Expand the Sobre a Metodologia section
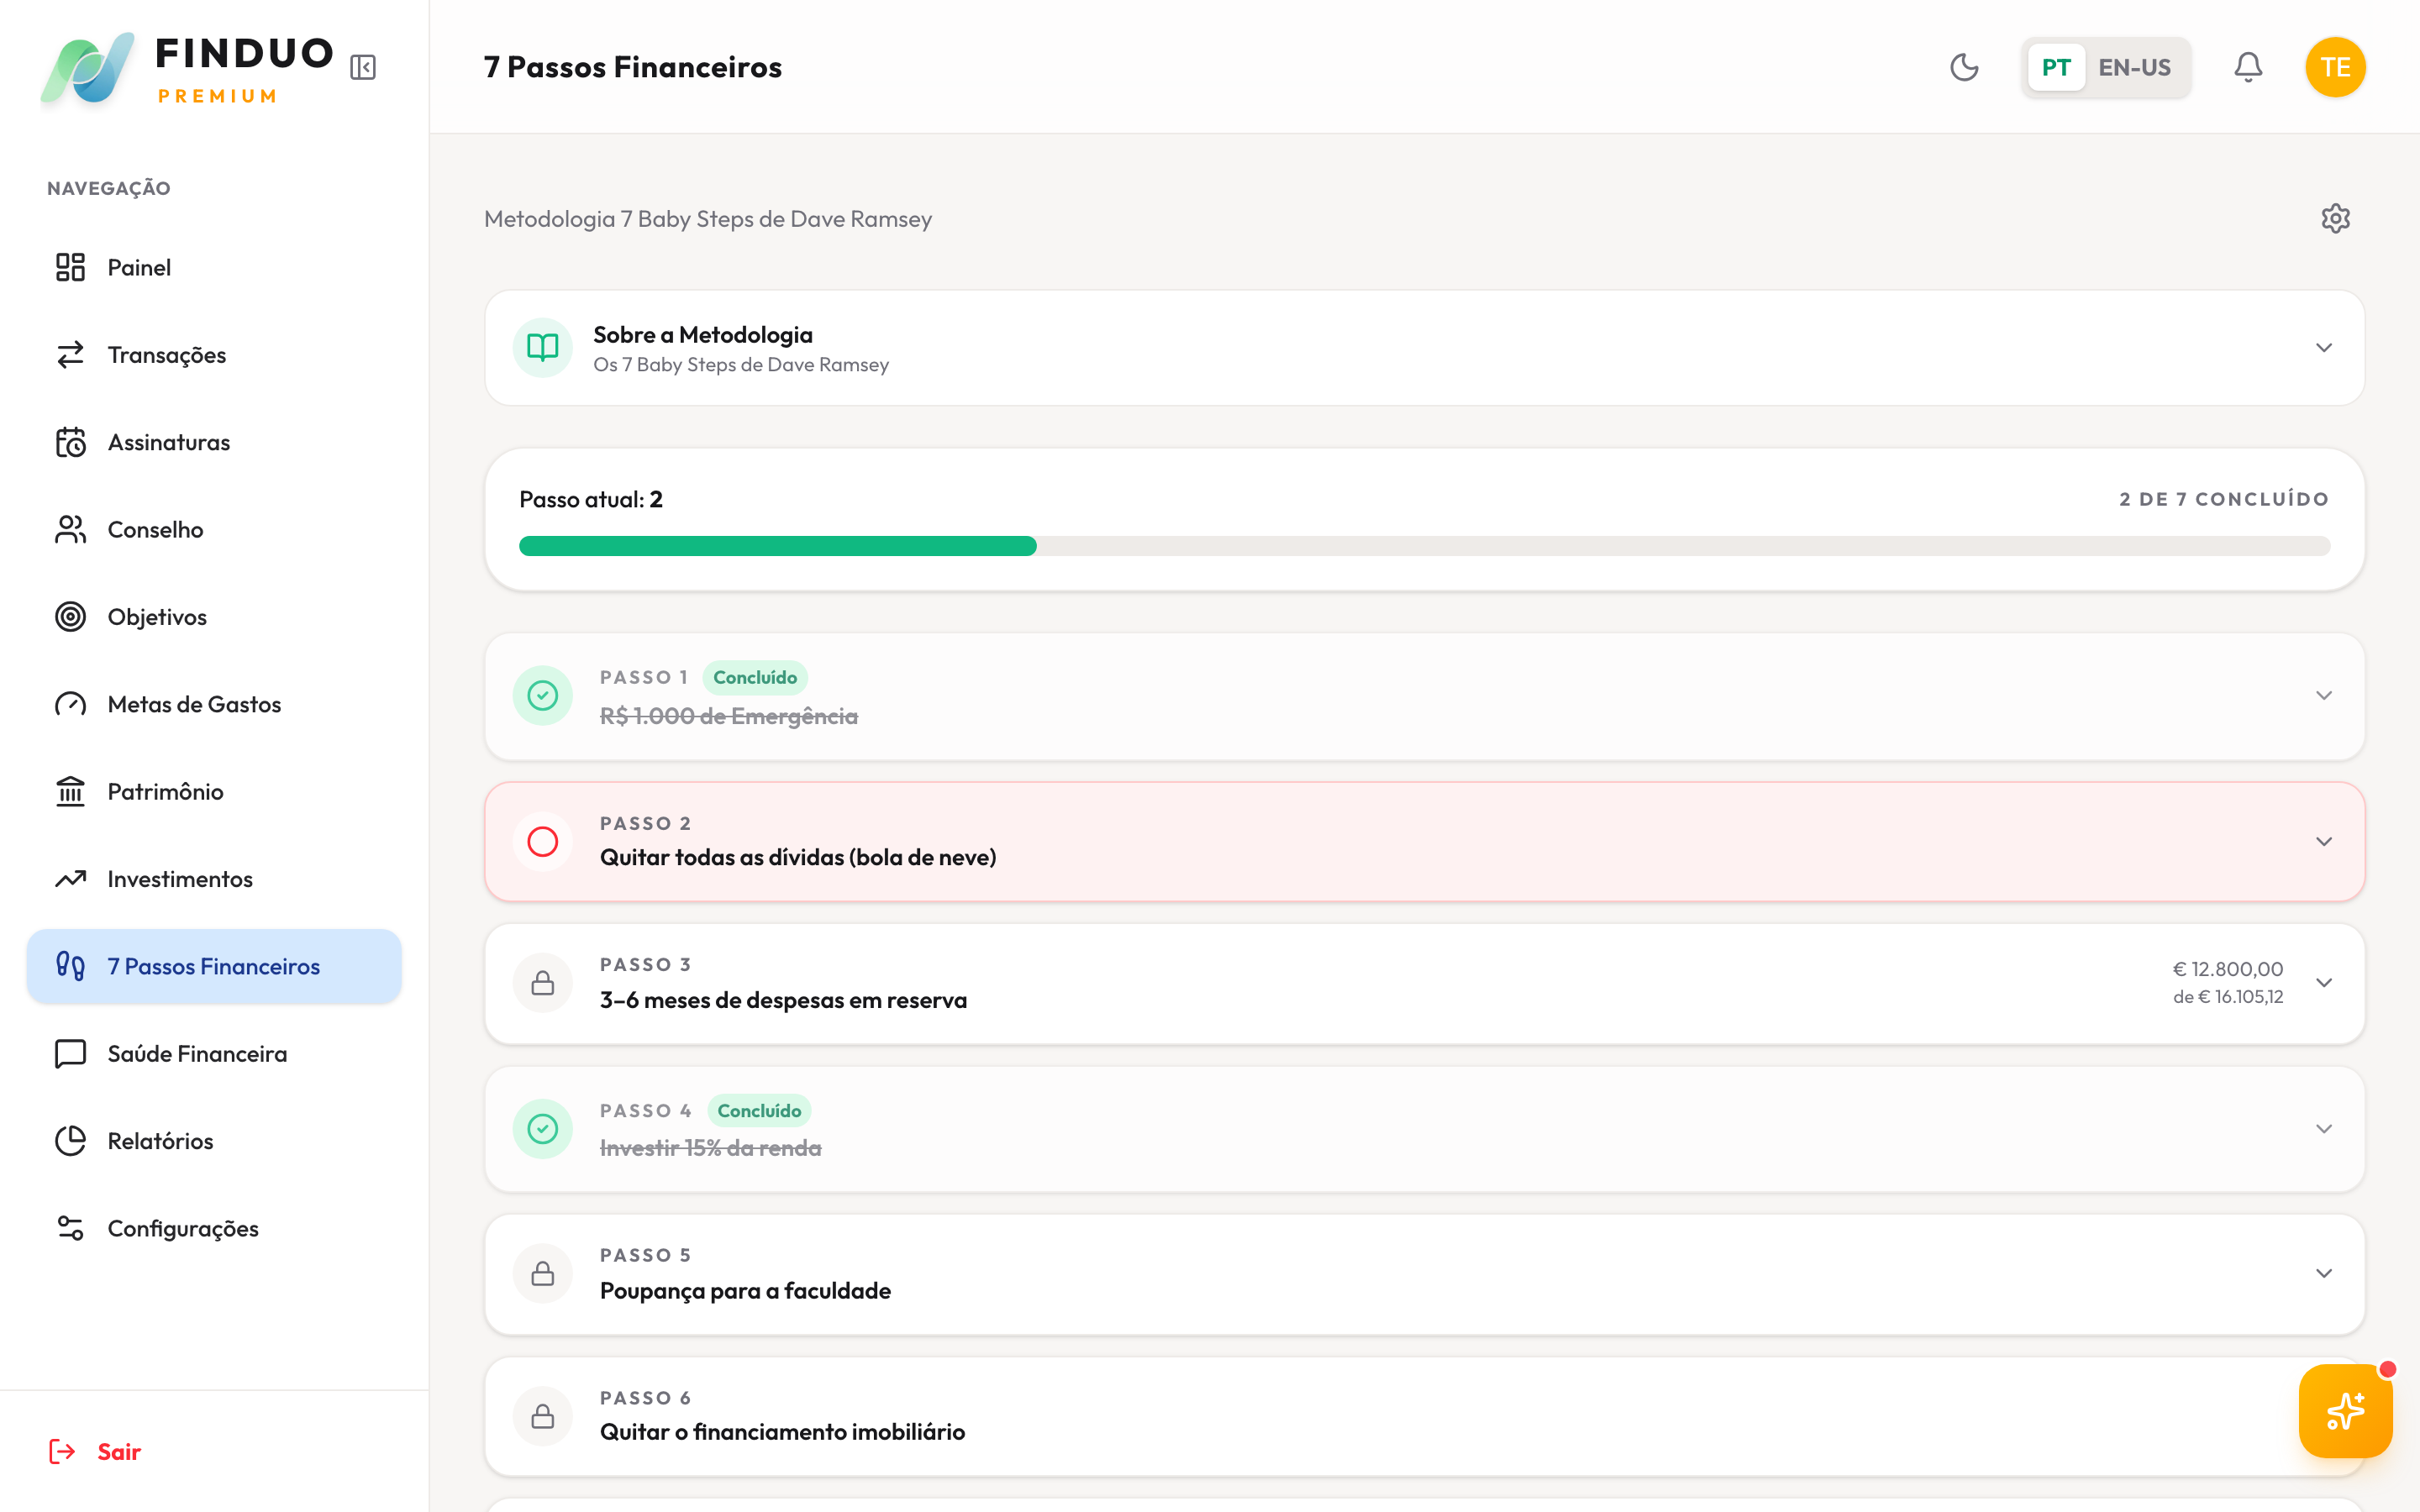 click(x=2324, y=348)
